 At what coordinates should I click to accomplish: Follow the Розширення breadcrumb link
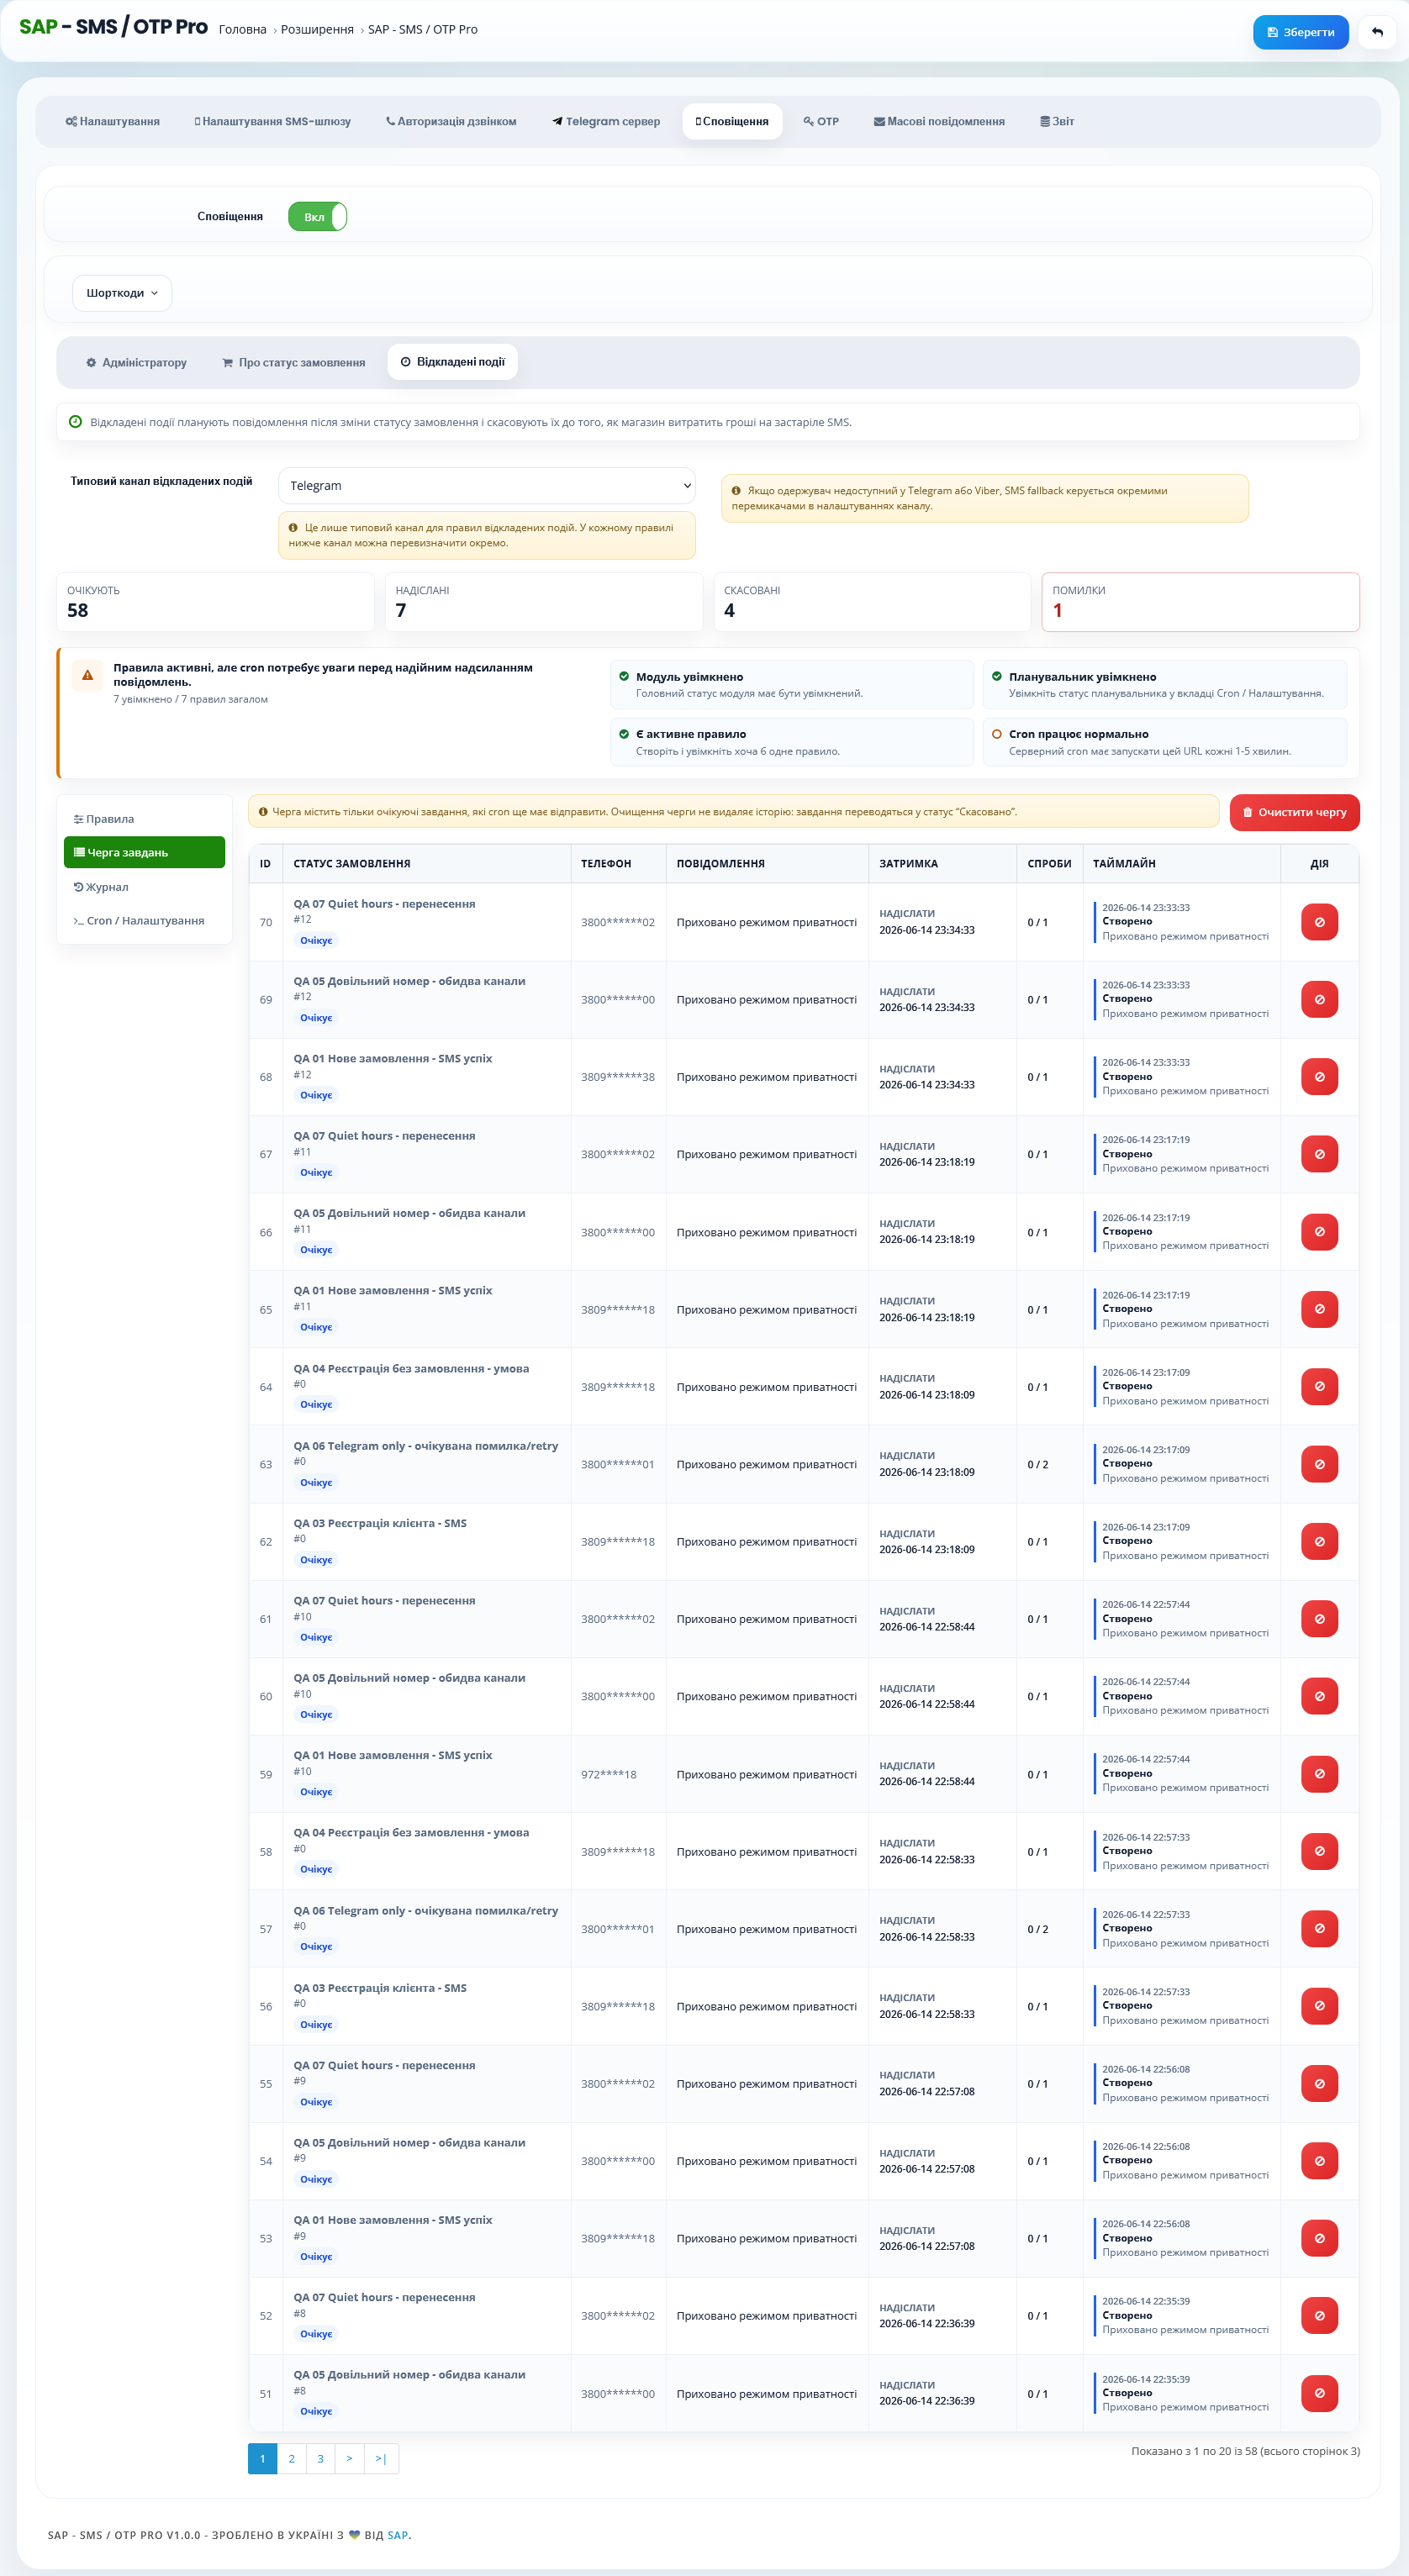[317, 30]
